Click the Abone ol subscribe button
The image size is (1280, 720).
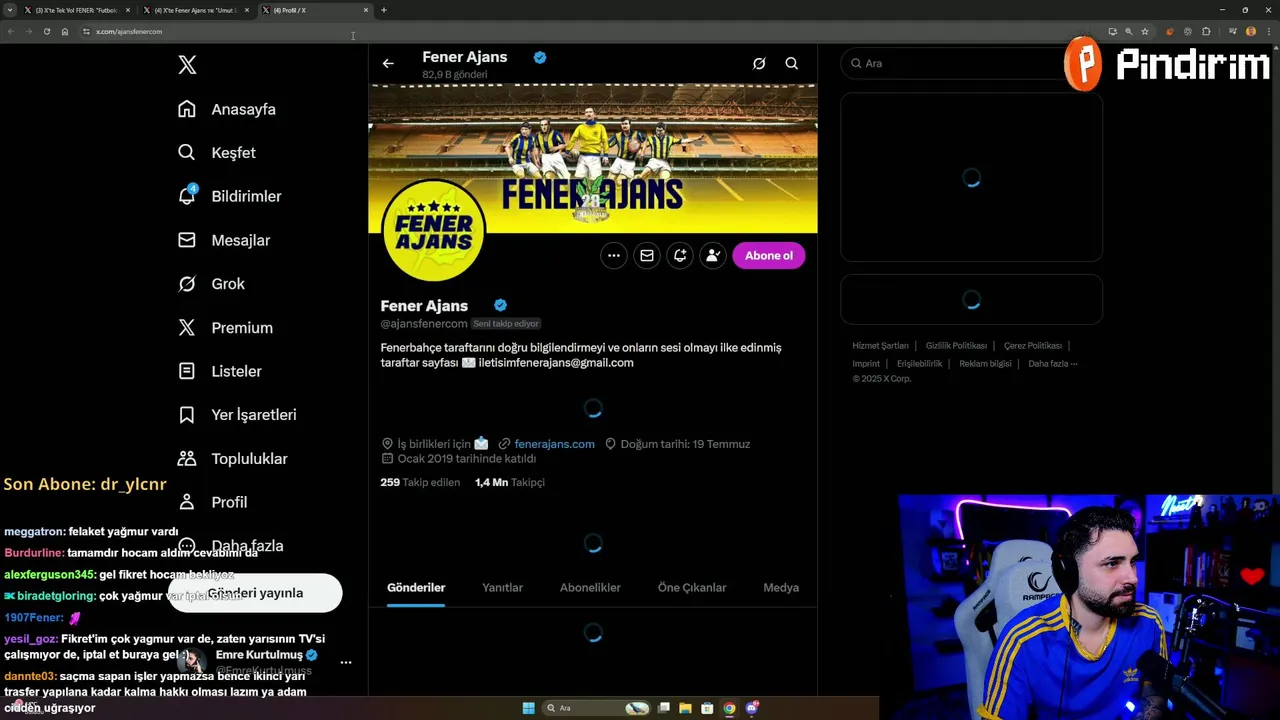[769, 256]
